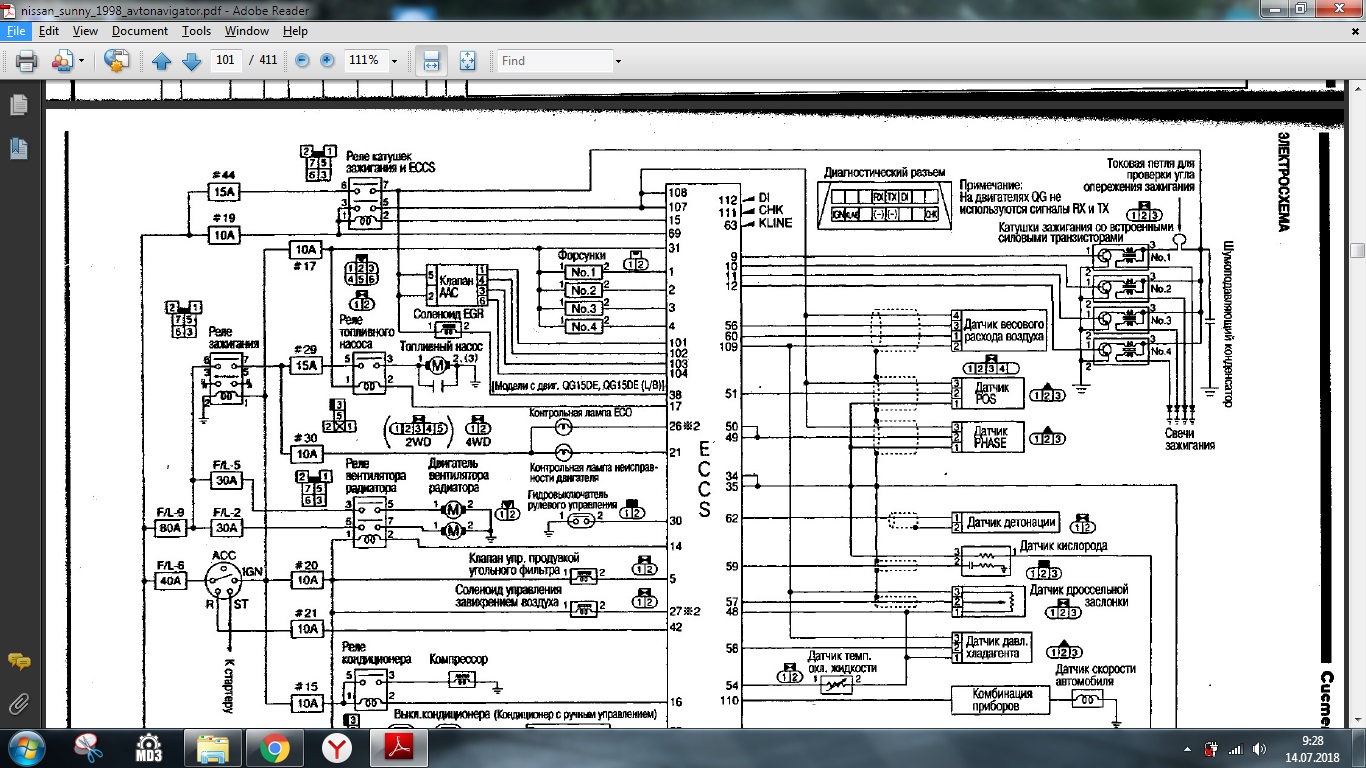Click inside the Find search box

pos(554,61)
